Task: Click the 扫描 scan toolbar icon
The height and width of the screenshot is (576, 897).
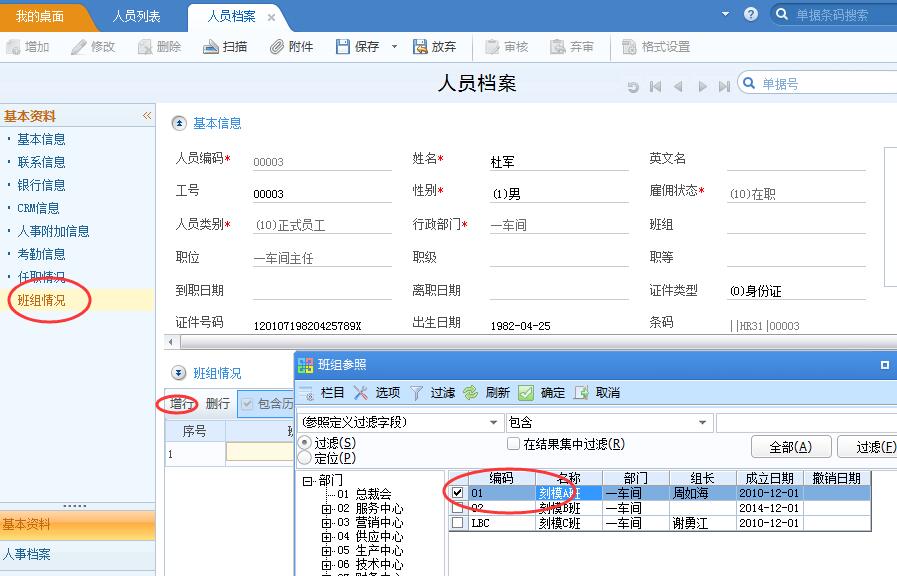Action: [x=211, y=47]
